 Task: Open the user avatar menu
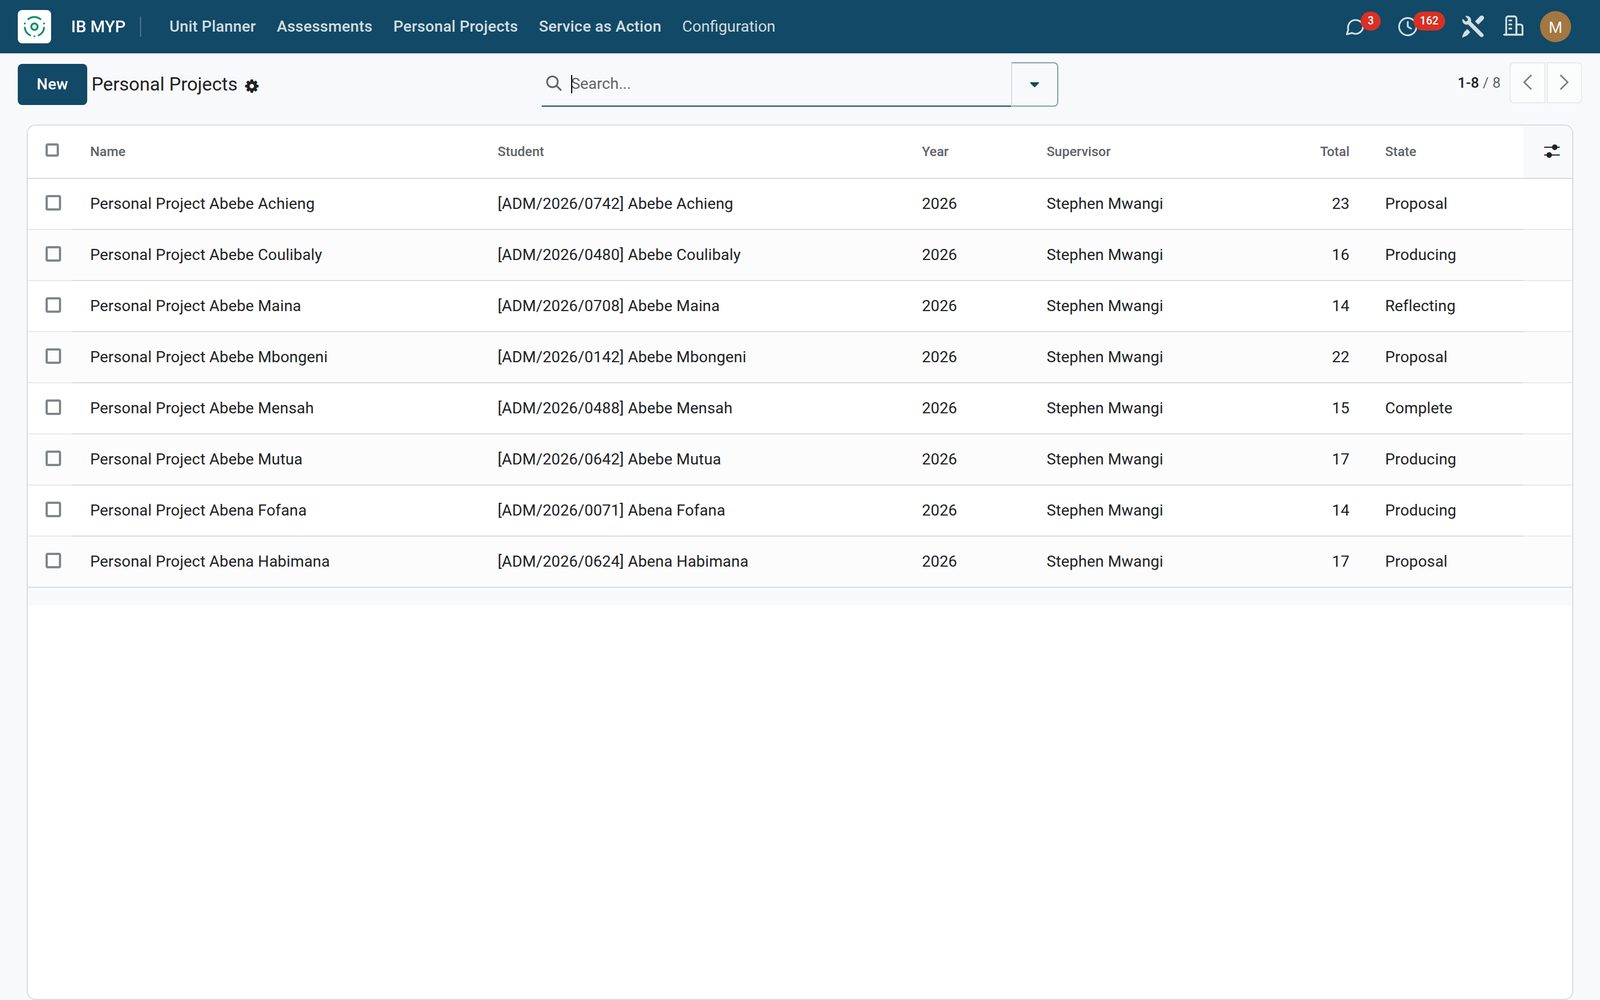[1555, 27]
